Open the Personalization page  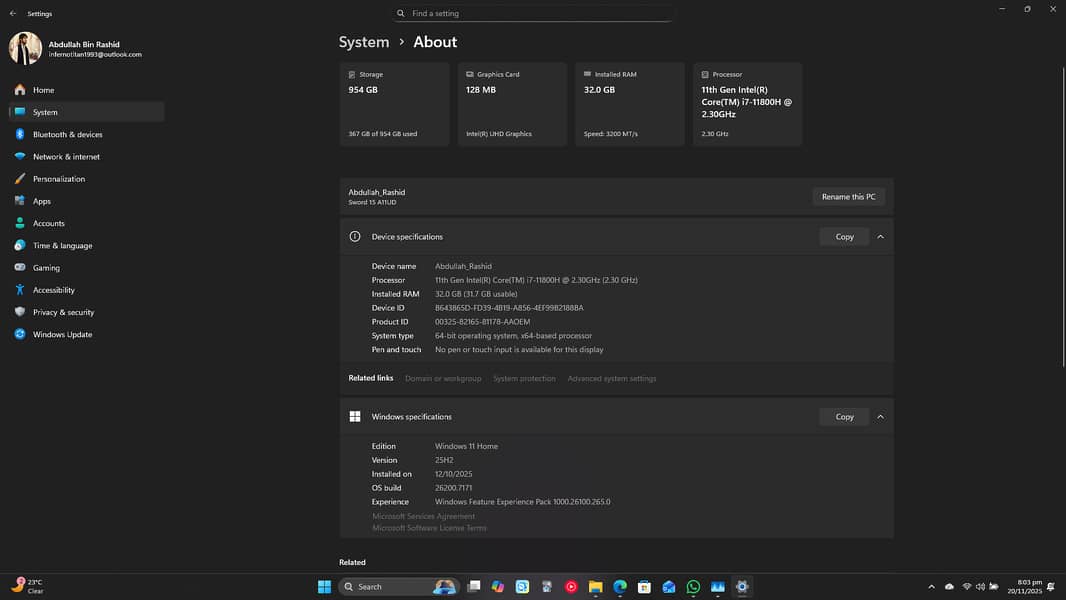click(58, 179)
